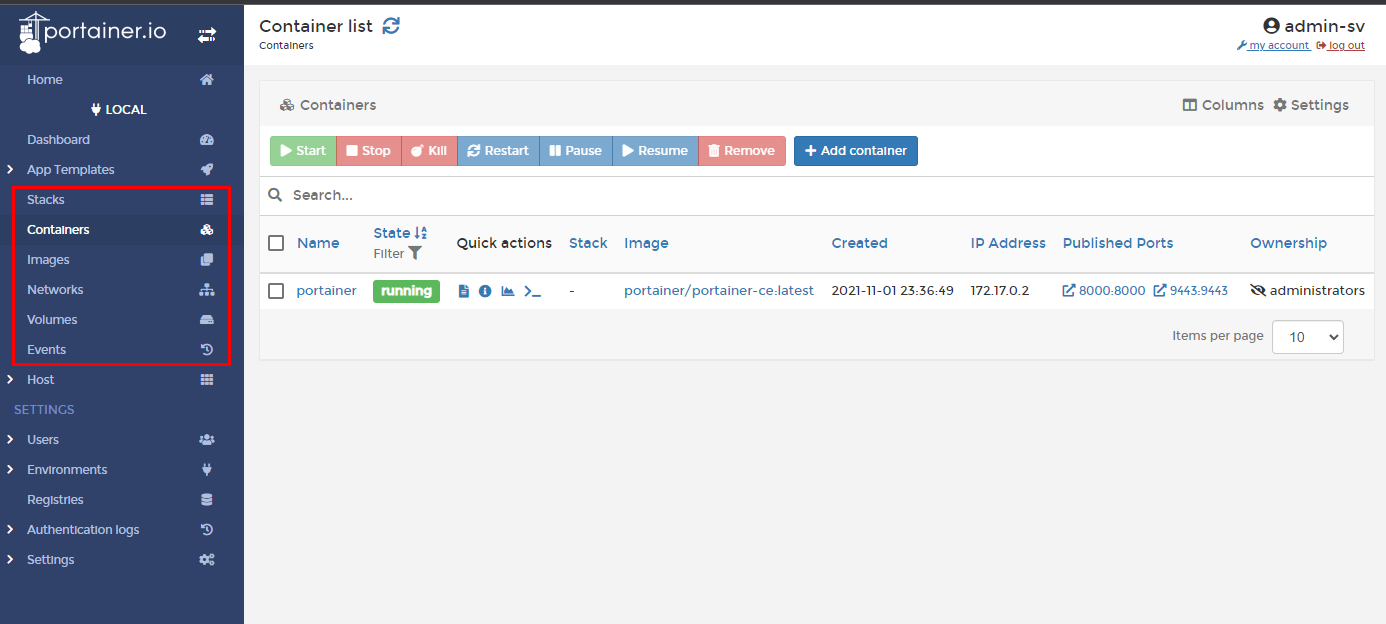Open Stacks page
This screenshot has width=1386, height=624.
(46, 200)
